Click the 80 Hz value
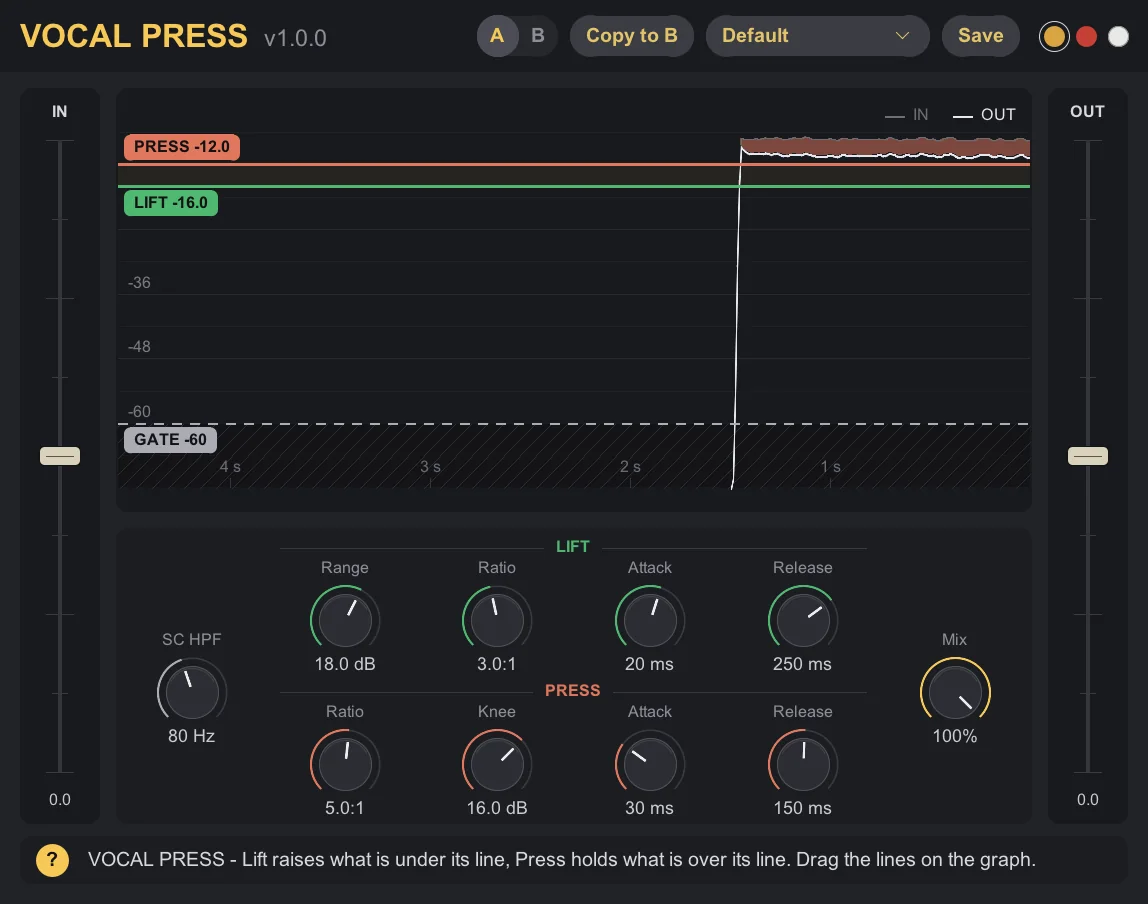Image resolution: width=1148 pixels, height=904 pixels. coord(192,736)
